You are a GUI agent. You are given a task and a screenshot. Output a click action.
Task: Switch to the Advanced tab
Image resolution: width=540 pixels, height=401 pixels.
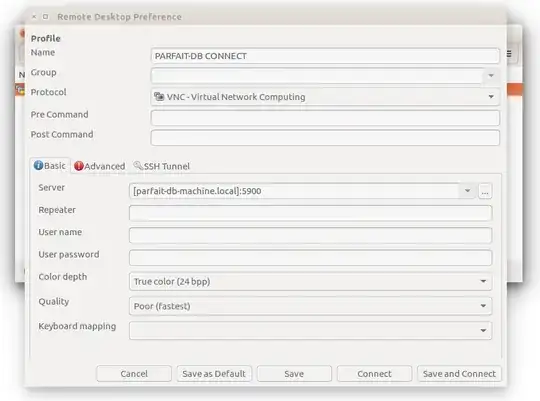(x=100, y=166)
